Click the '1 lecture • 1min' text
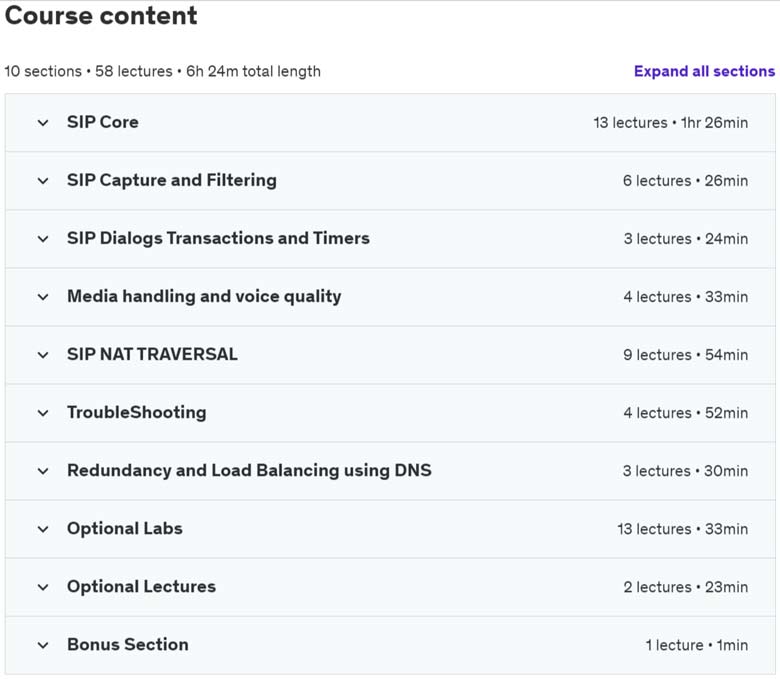Image resolution: width=780 pixels, height=679 pixels. 697,645
